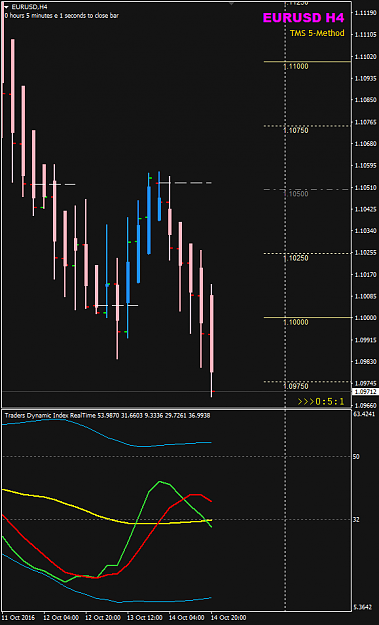This screenshot has width=379, height=625.
Task: Click the 50 level on the indicator scale
Action: [x=357, y=456]
